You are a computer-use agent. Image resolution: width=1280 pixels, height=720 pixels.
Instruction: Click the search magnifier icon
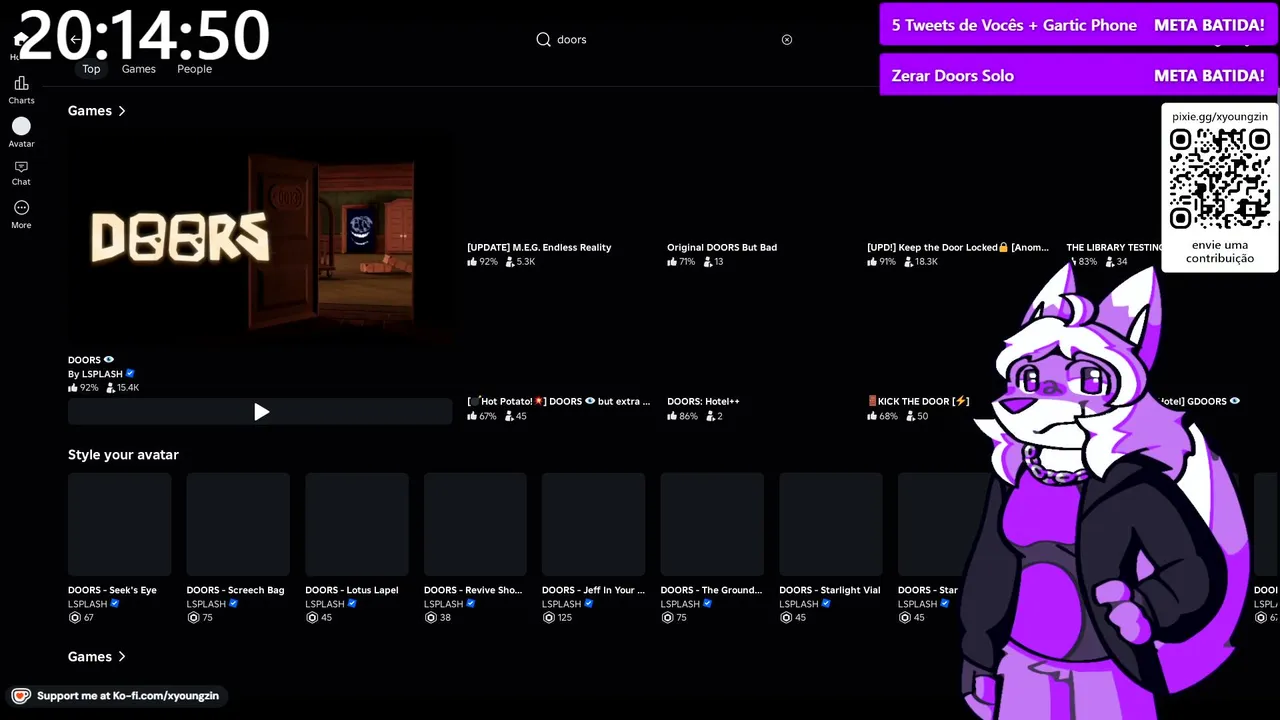point(543,40)
